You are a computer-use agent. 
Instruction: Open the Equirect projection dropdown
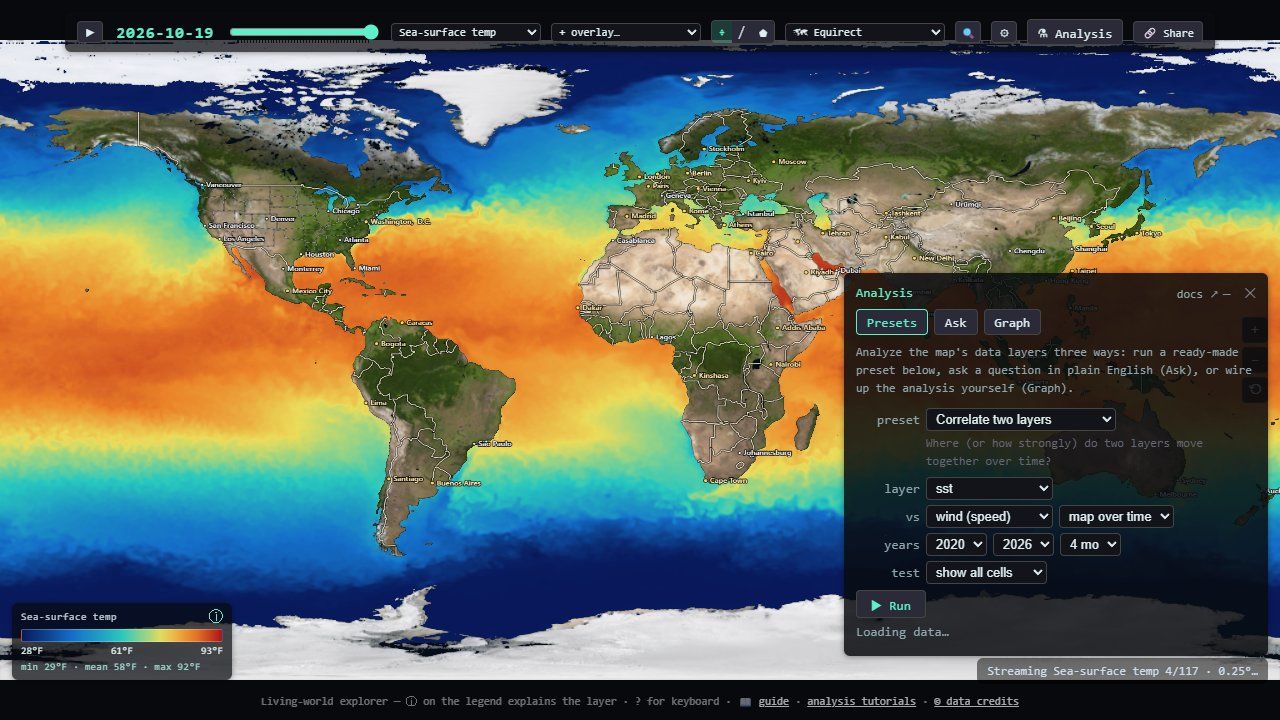[865, 32]
